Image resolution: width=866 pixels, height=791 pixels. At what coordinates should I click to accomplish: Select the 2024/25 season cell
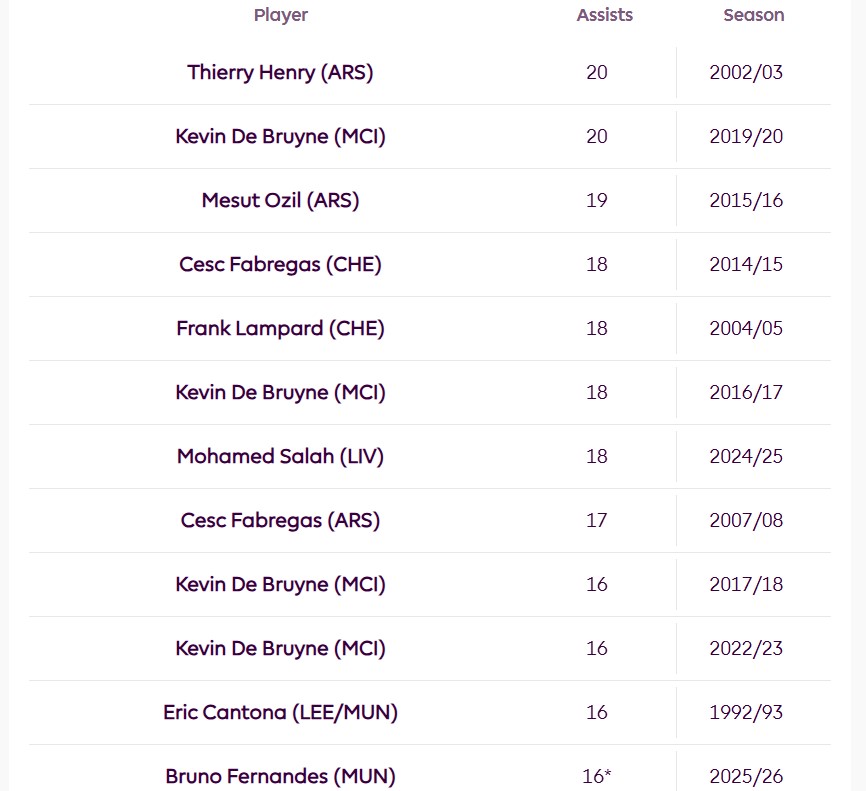(x=746, y=456)
